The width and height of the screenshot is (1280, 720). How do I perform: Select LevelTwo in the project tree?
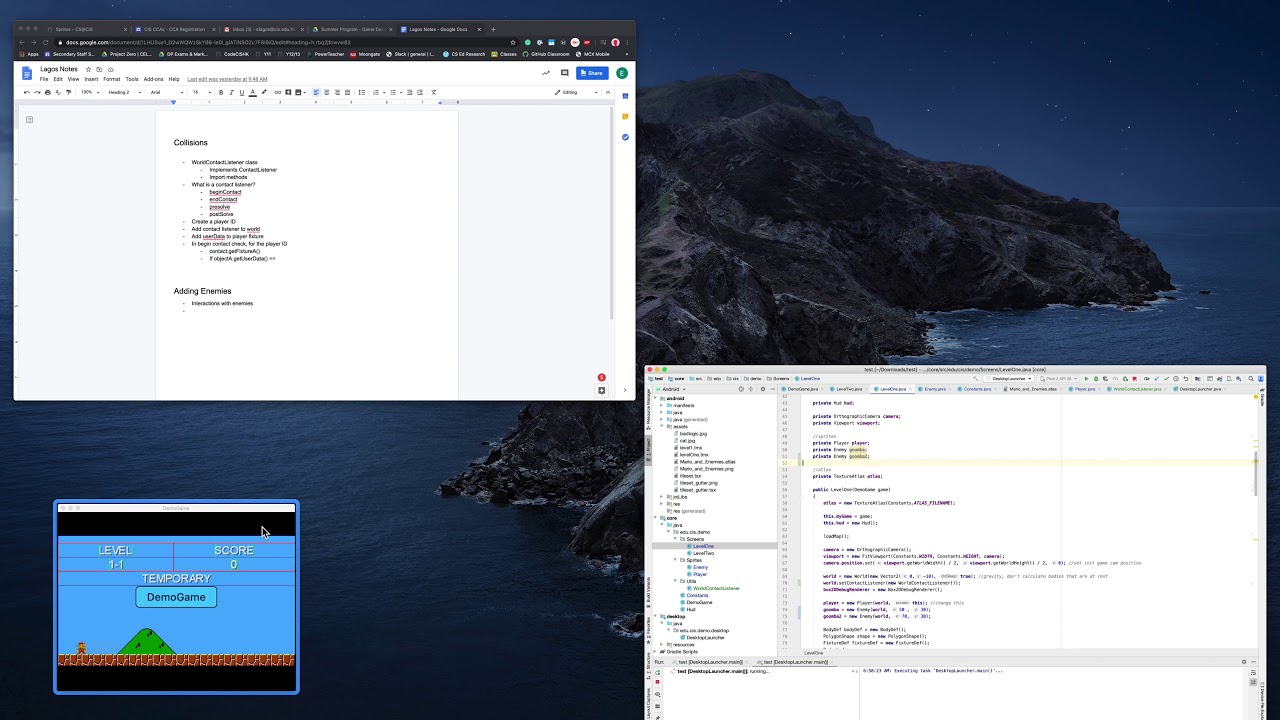(702, 553)
